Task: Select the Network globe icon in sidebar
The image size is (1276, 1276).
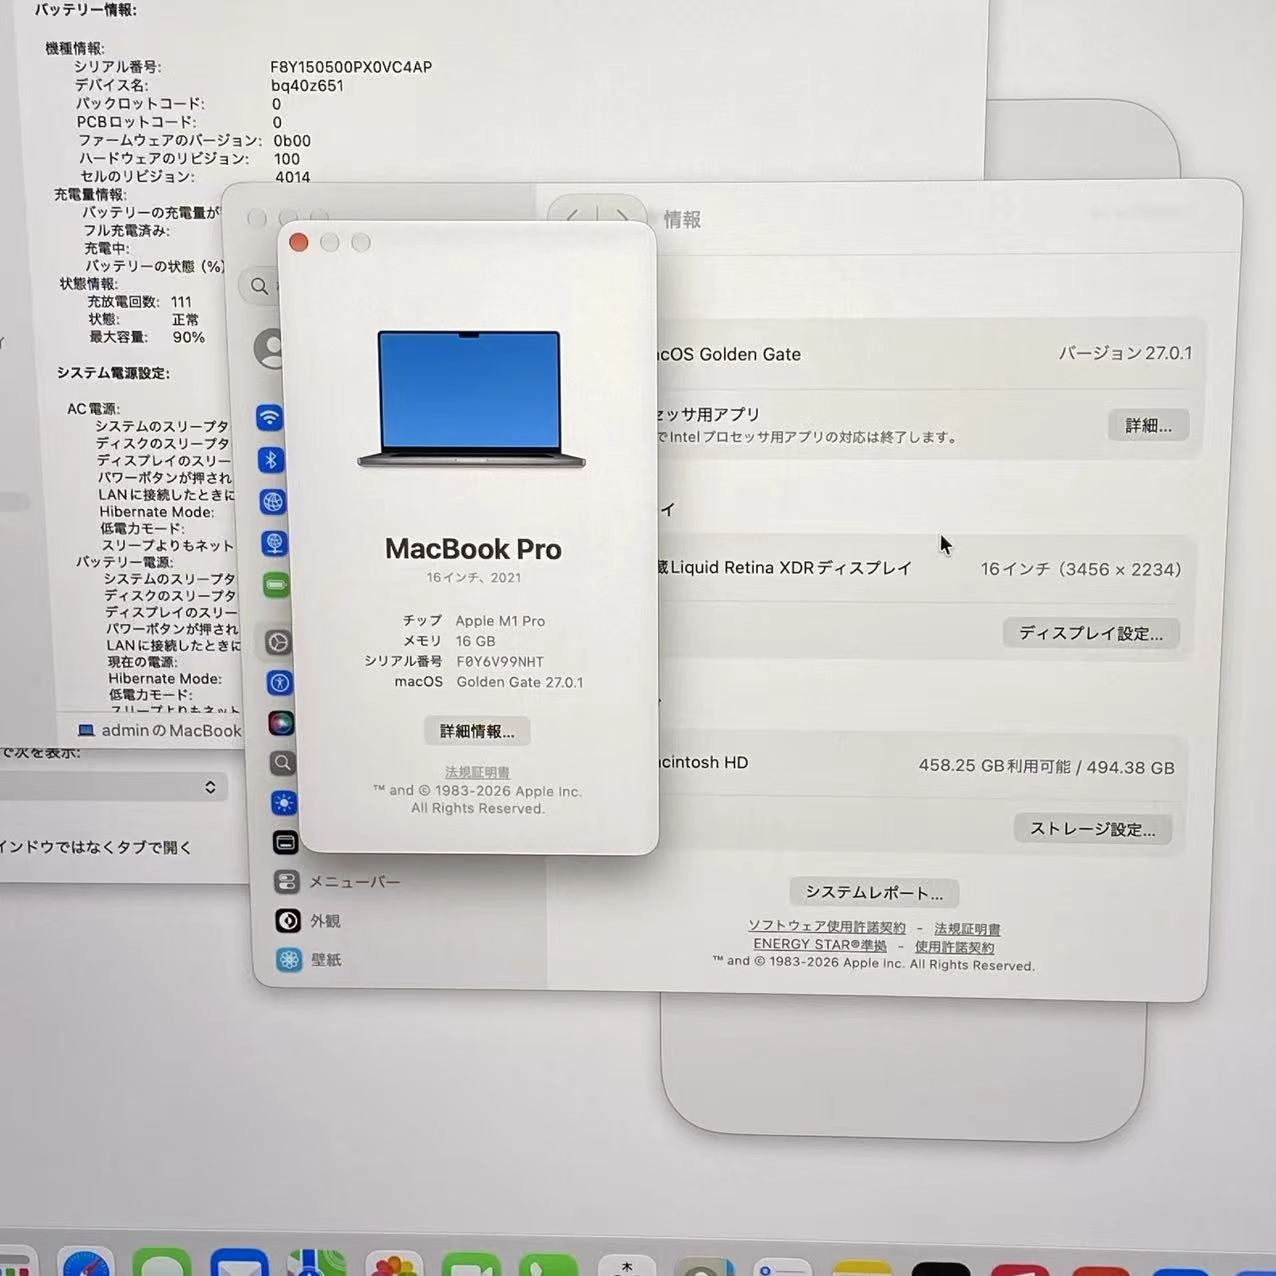Action: pyautogui.click(x=273, y=501)
